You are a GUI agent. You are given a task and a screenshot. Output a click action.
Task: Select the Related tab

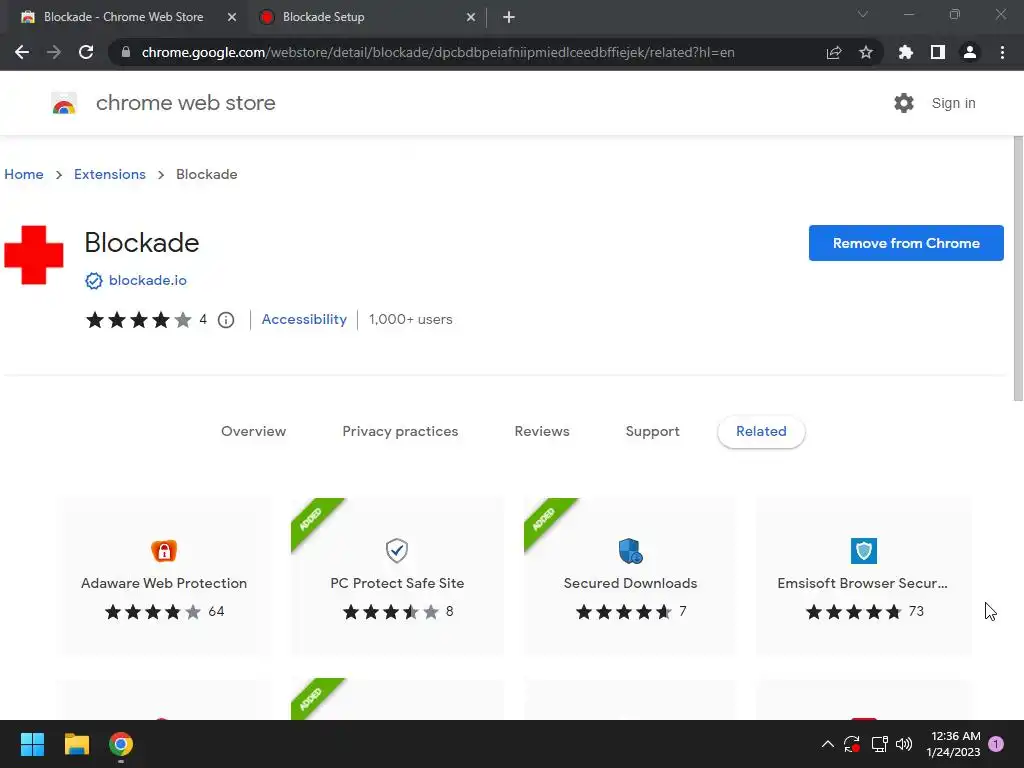tap(761, 432)
